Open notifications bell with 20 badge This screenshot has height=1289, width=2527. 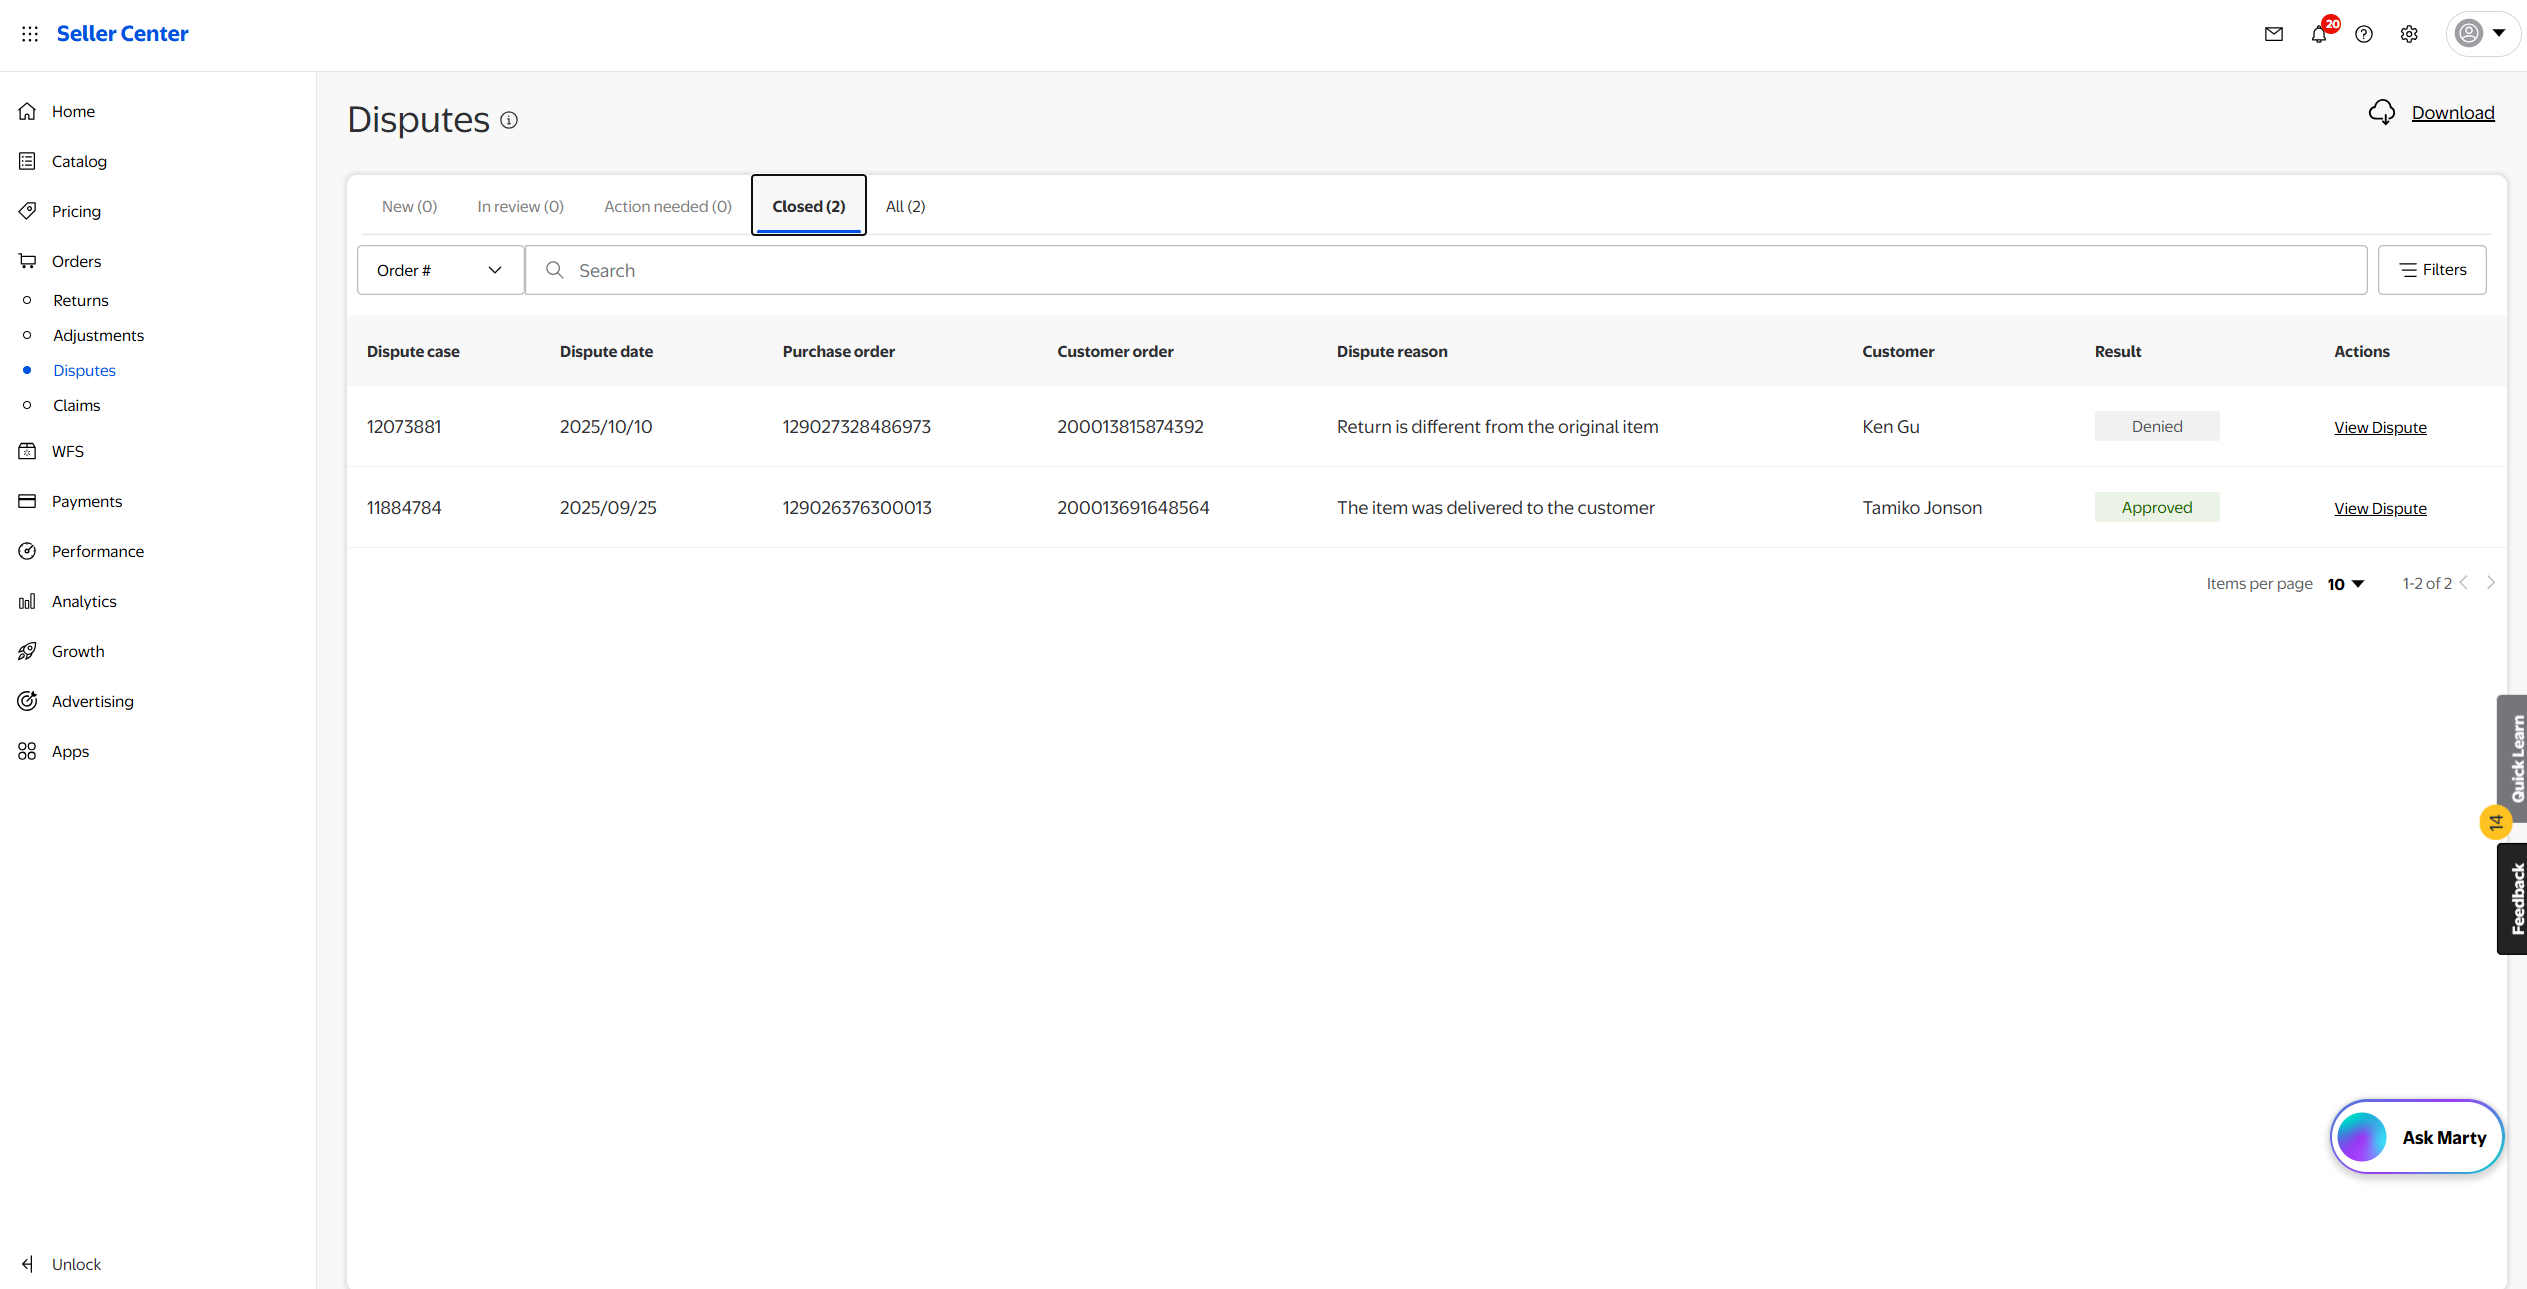[x=2319, y=34]
